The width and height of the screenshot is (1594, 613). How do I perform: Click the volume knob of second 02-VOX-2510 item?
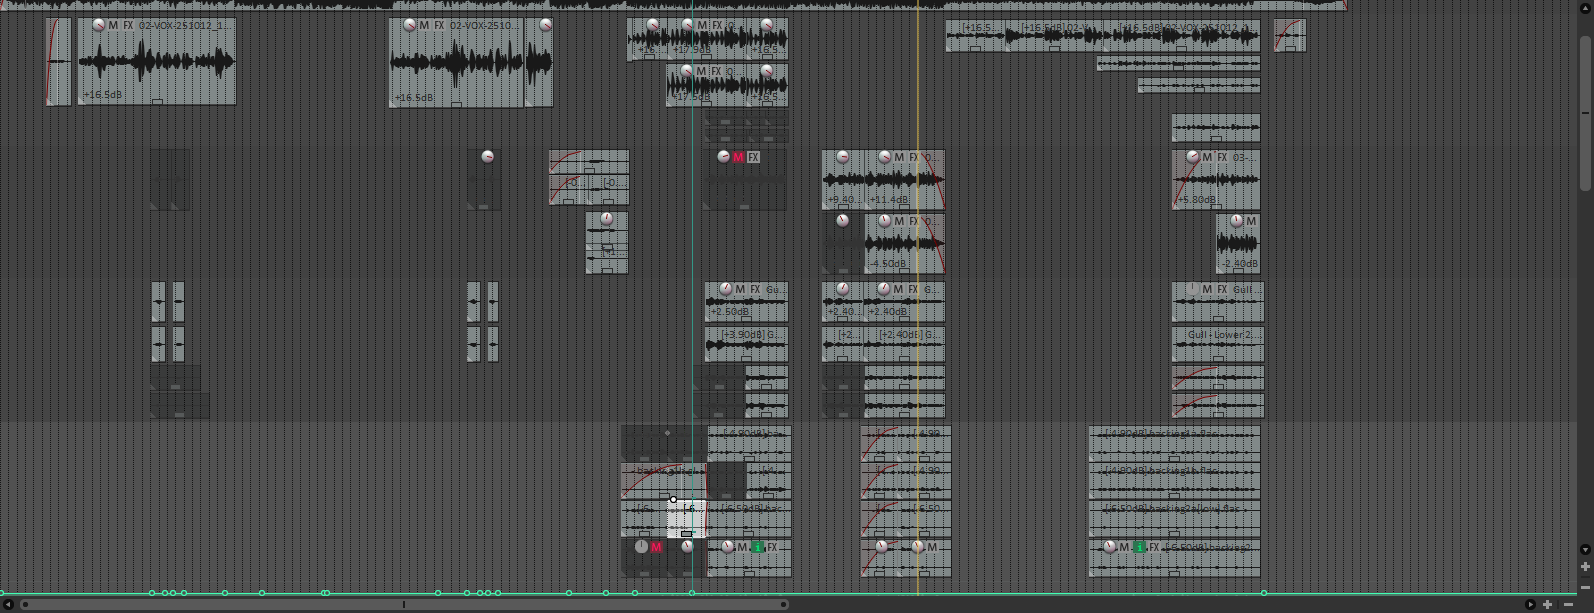point(409,25)
